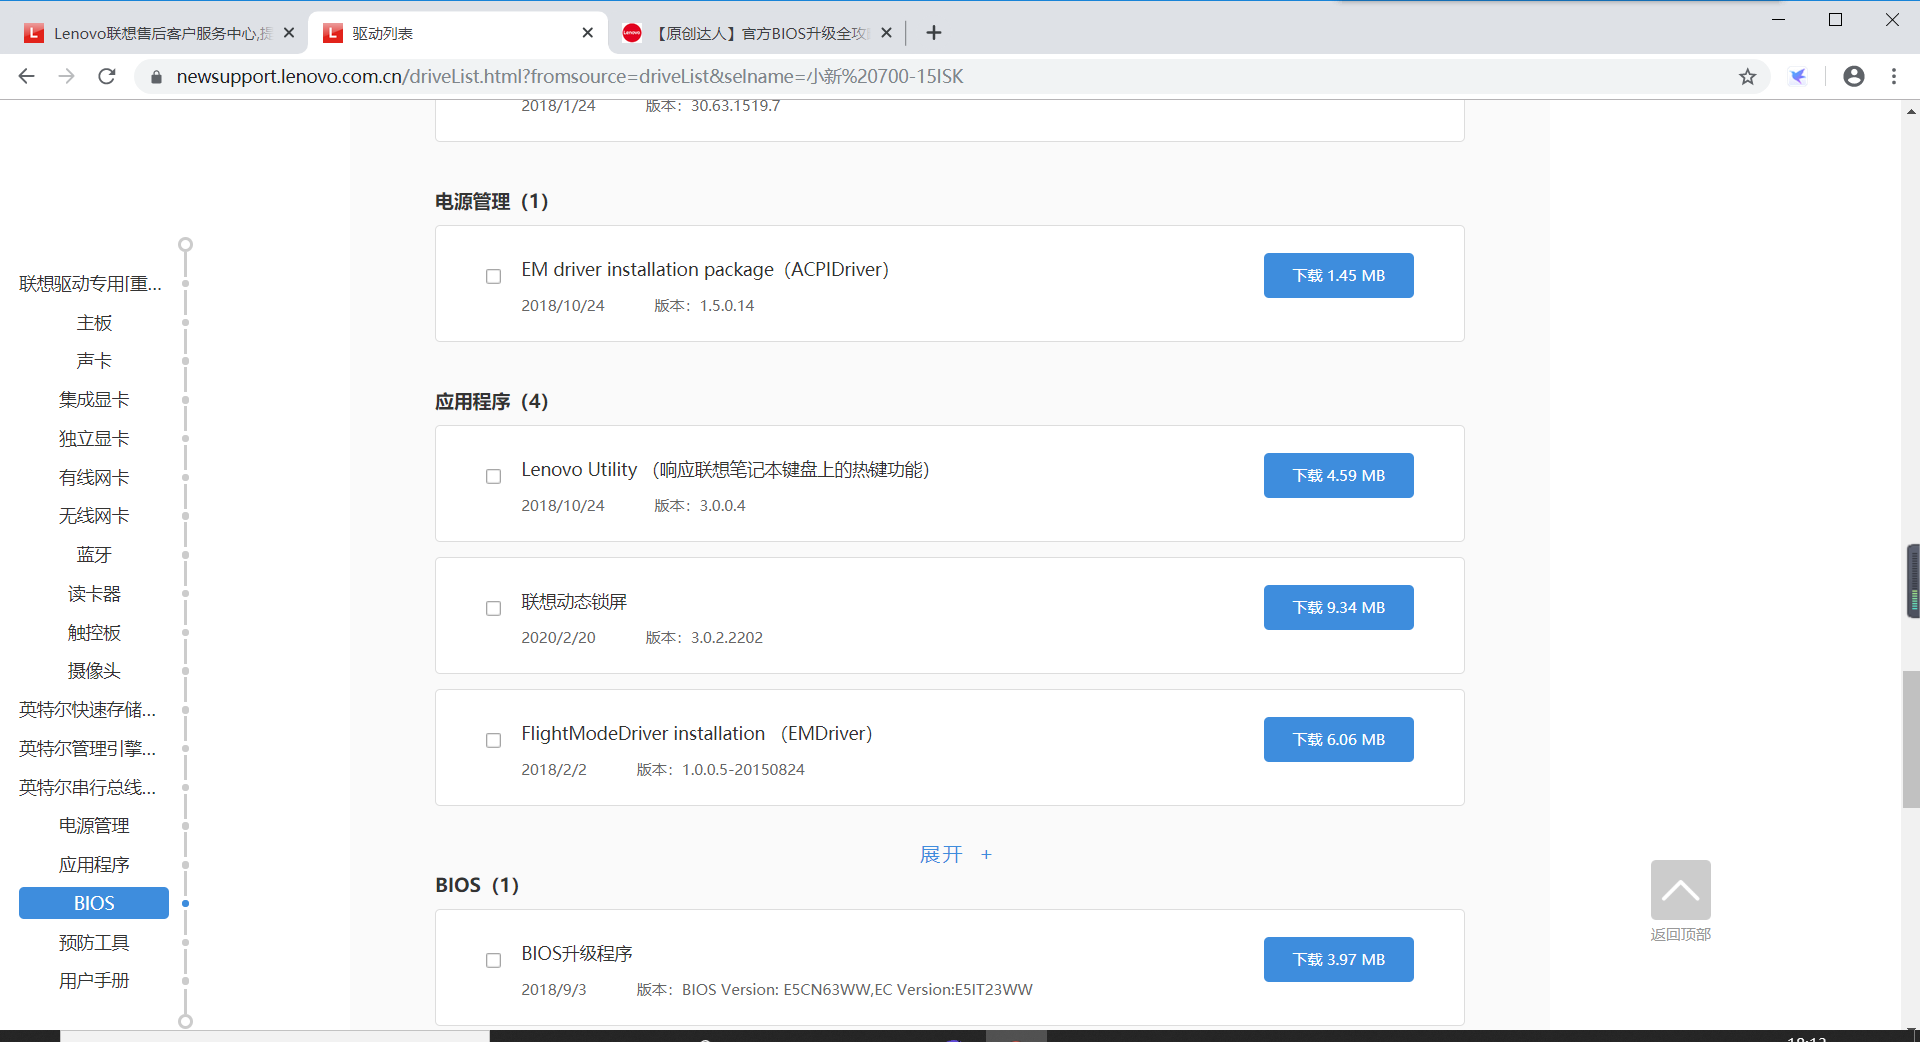This screenshot has height=1042, width=1920.
Task: Jump to 独立显卡 sidebar section
Action: coord(94,439)
